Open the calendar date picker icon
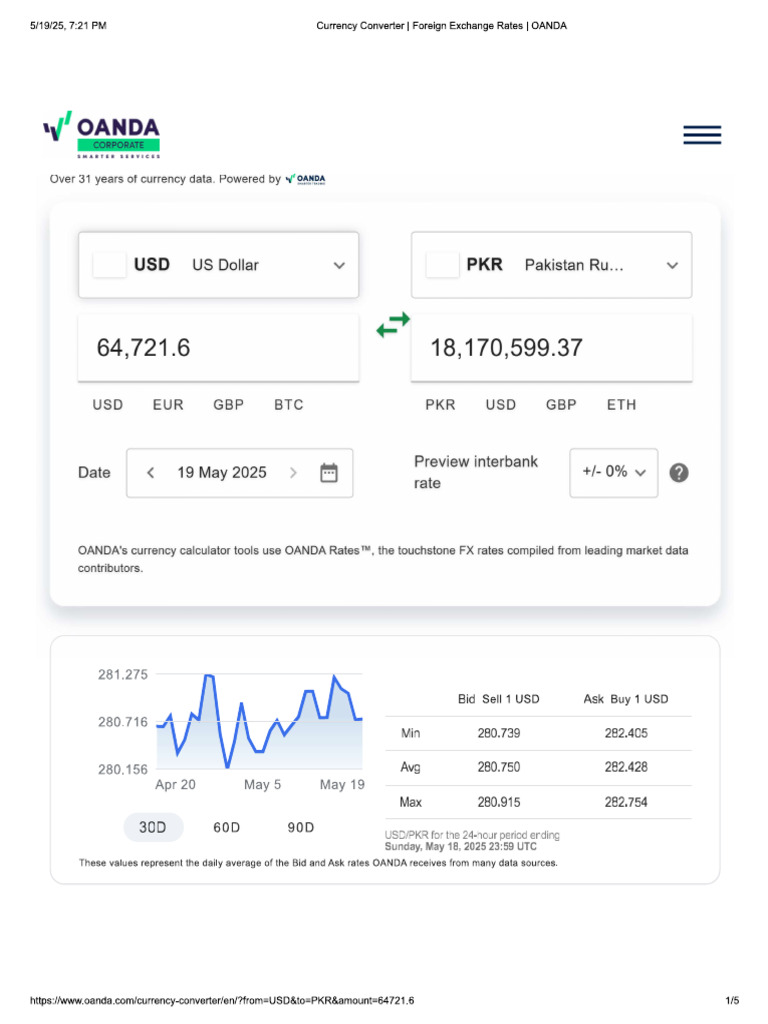Viewport: 768px width, 1024px height. click(x=328, y=473)
